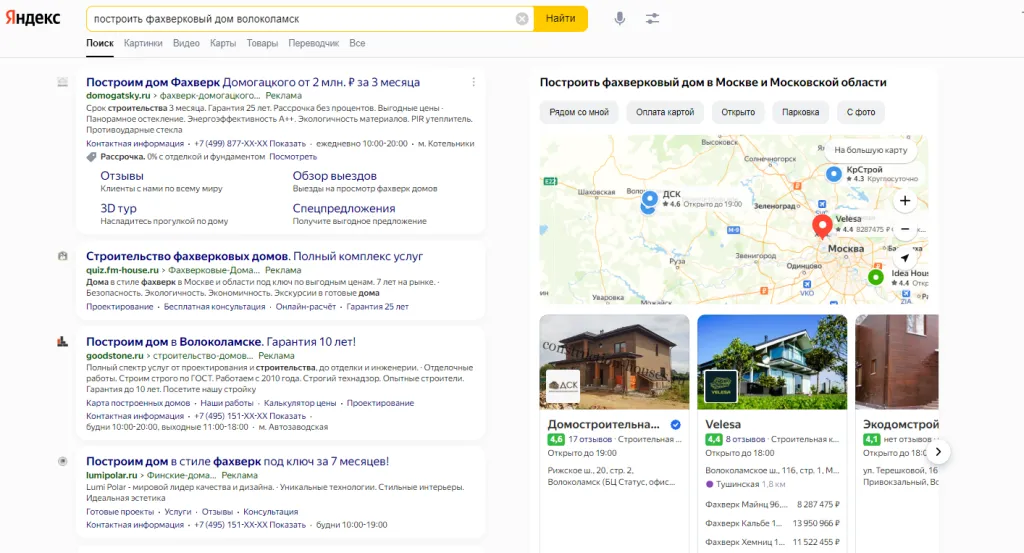Click Фахверк Кальбе price row
Screen dimensions: 1024x553
pos(772,524)
